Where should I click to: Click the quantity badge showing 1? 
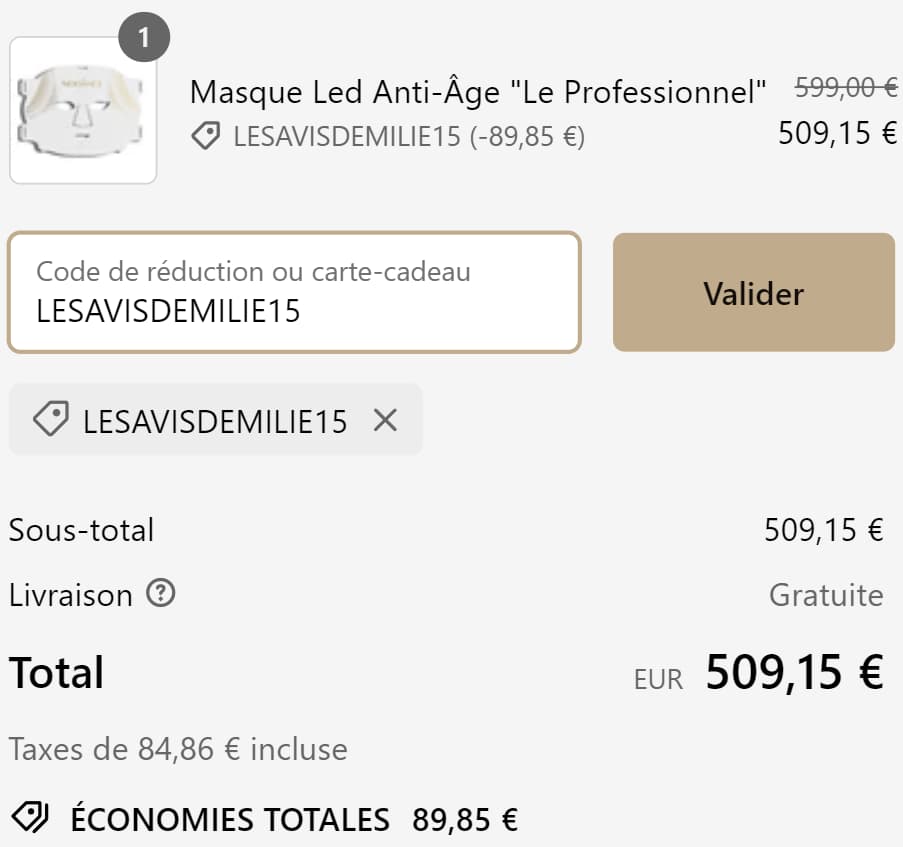pos(146,35)
